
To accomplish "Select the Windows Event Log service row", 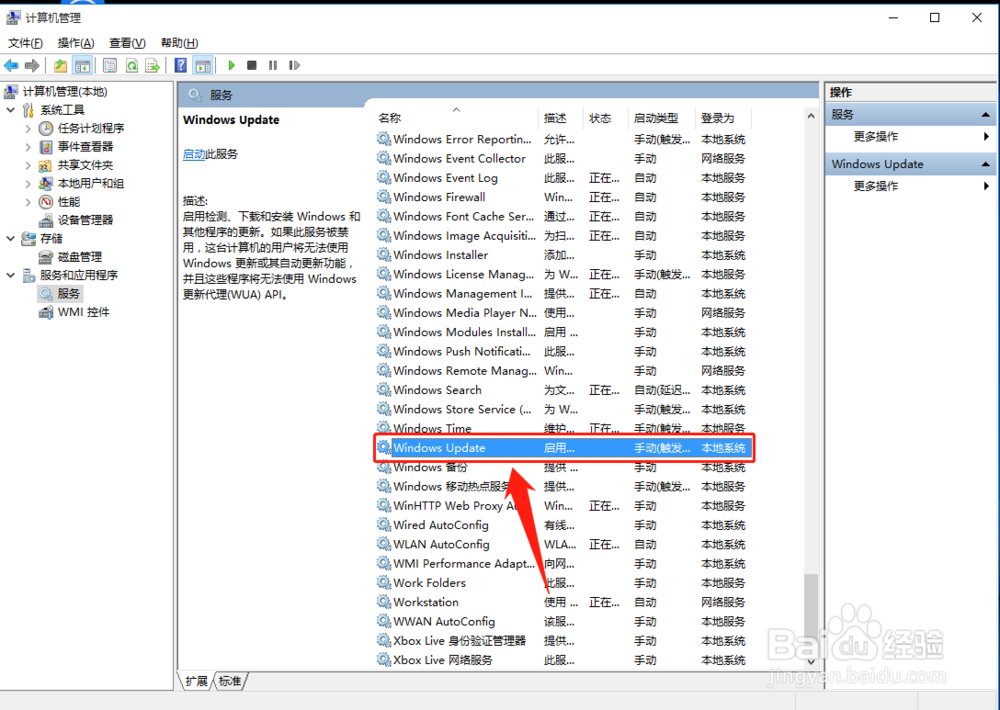I will 564,178.
